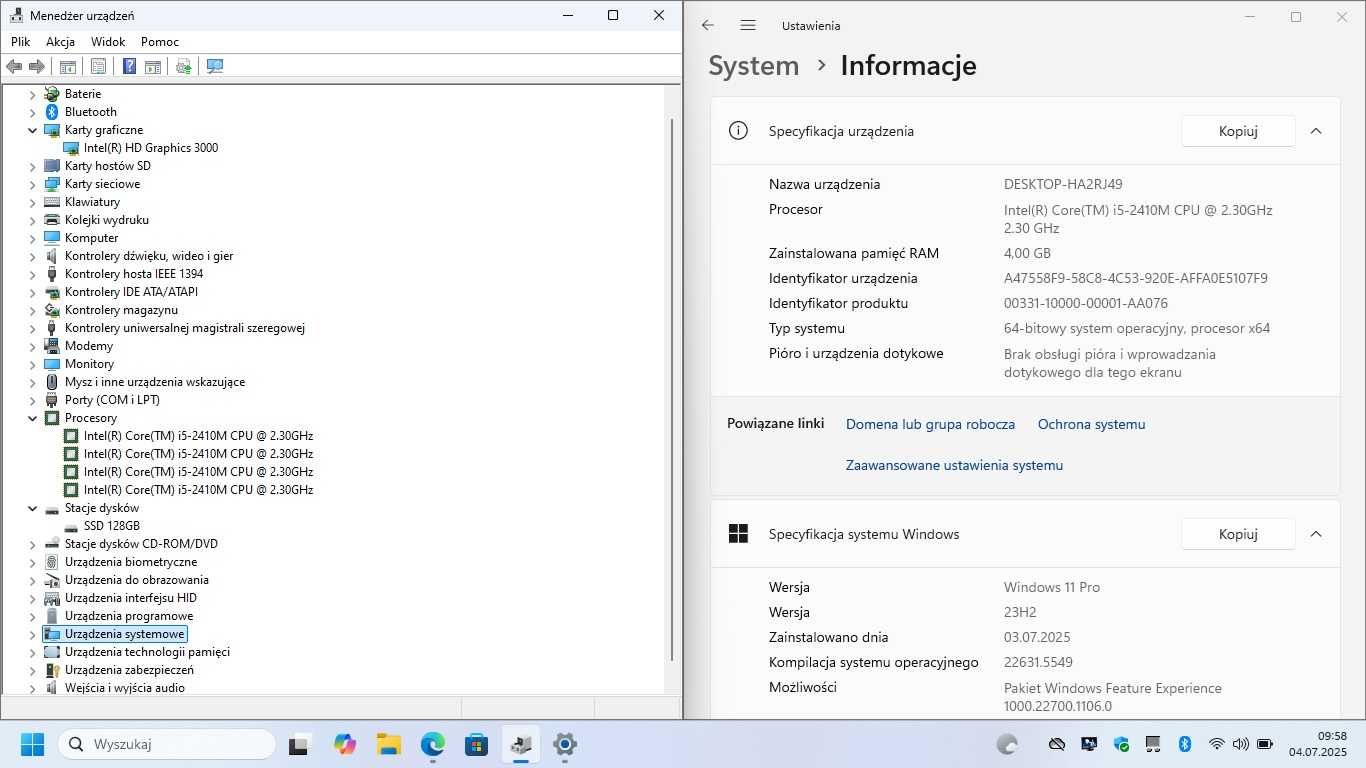This screenshot has height=768, width=1366.
Task: Click Kopiuj for Specyfikacja systemu Windows
Action: pos(1238,534)
